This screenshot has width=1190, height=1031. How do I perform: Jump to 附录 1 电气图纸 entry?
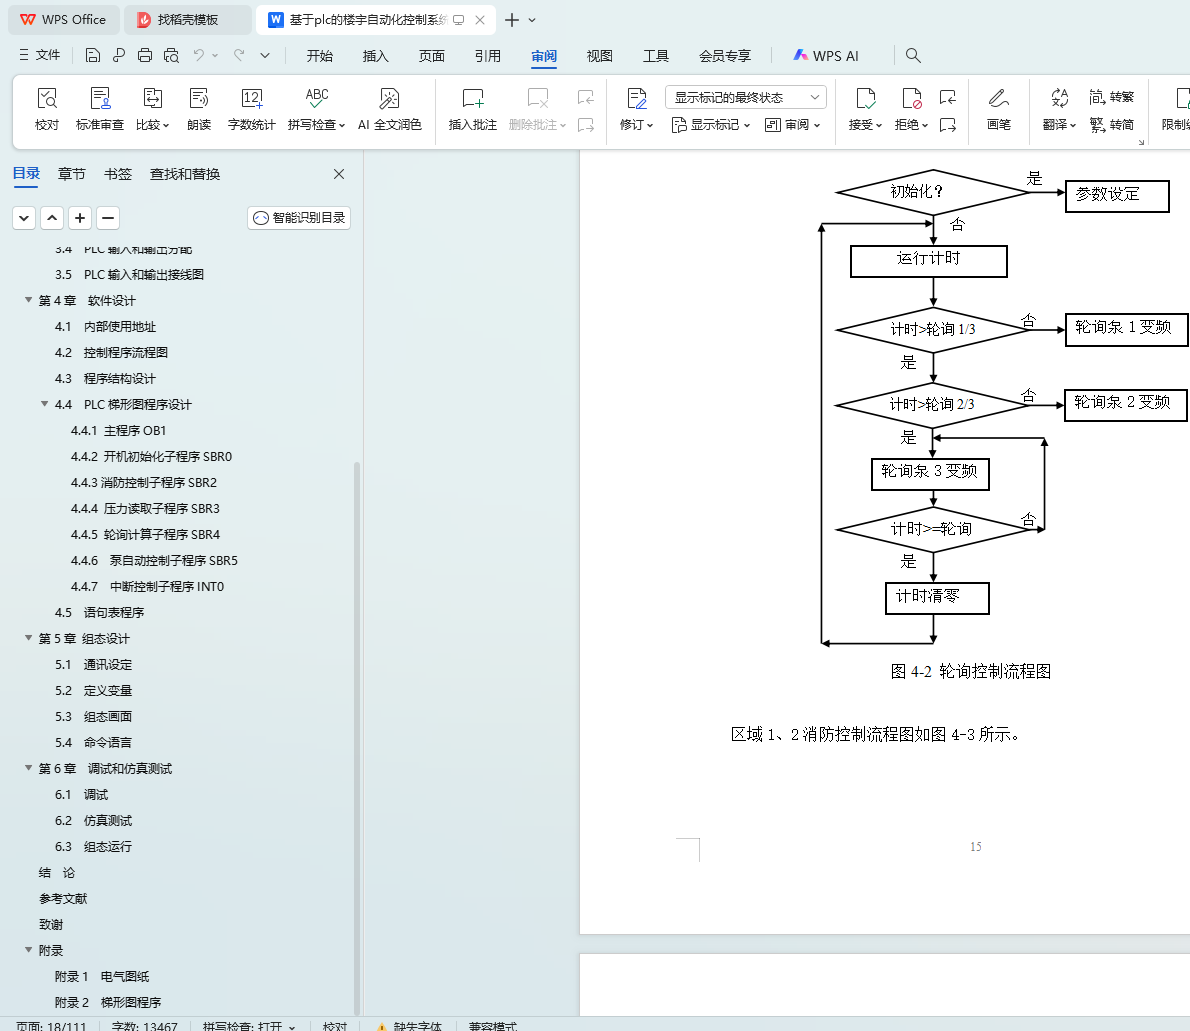[x=102, y=976]
